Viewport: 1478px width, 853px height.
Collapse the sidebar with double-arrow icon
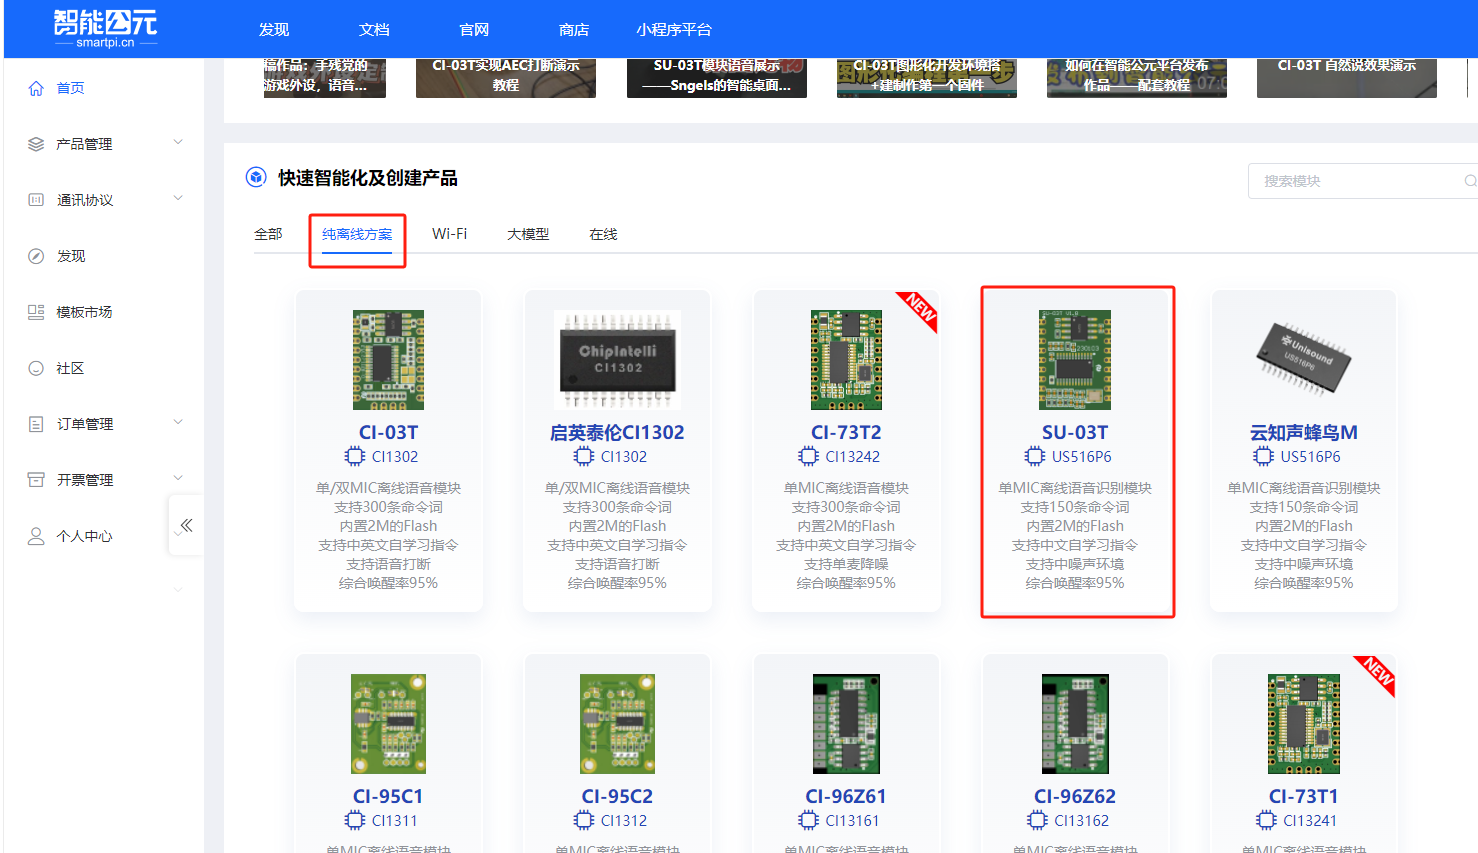(x=186, y=525)
